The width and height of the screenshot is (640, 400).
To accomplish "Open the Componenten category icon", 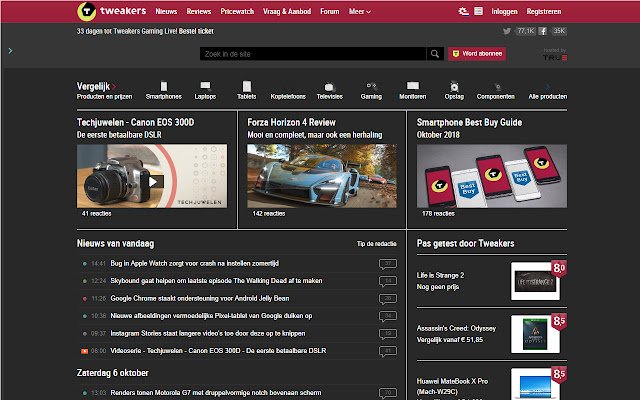I will (x=497, y=87).
